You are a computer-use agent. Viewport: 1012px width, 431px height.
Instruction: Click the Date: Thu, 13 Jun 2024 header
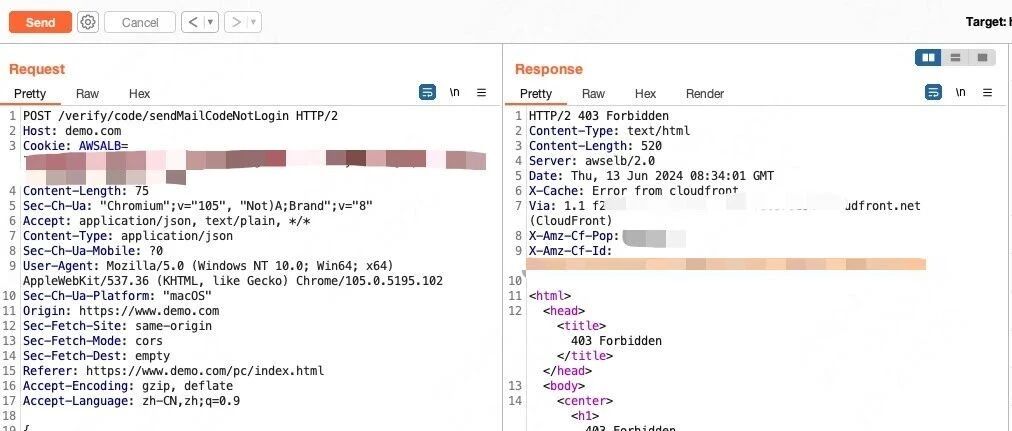(651, 175)
